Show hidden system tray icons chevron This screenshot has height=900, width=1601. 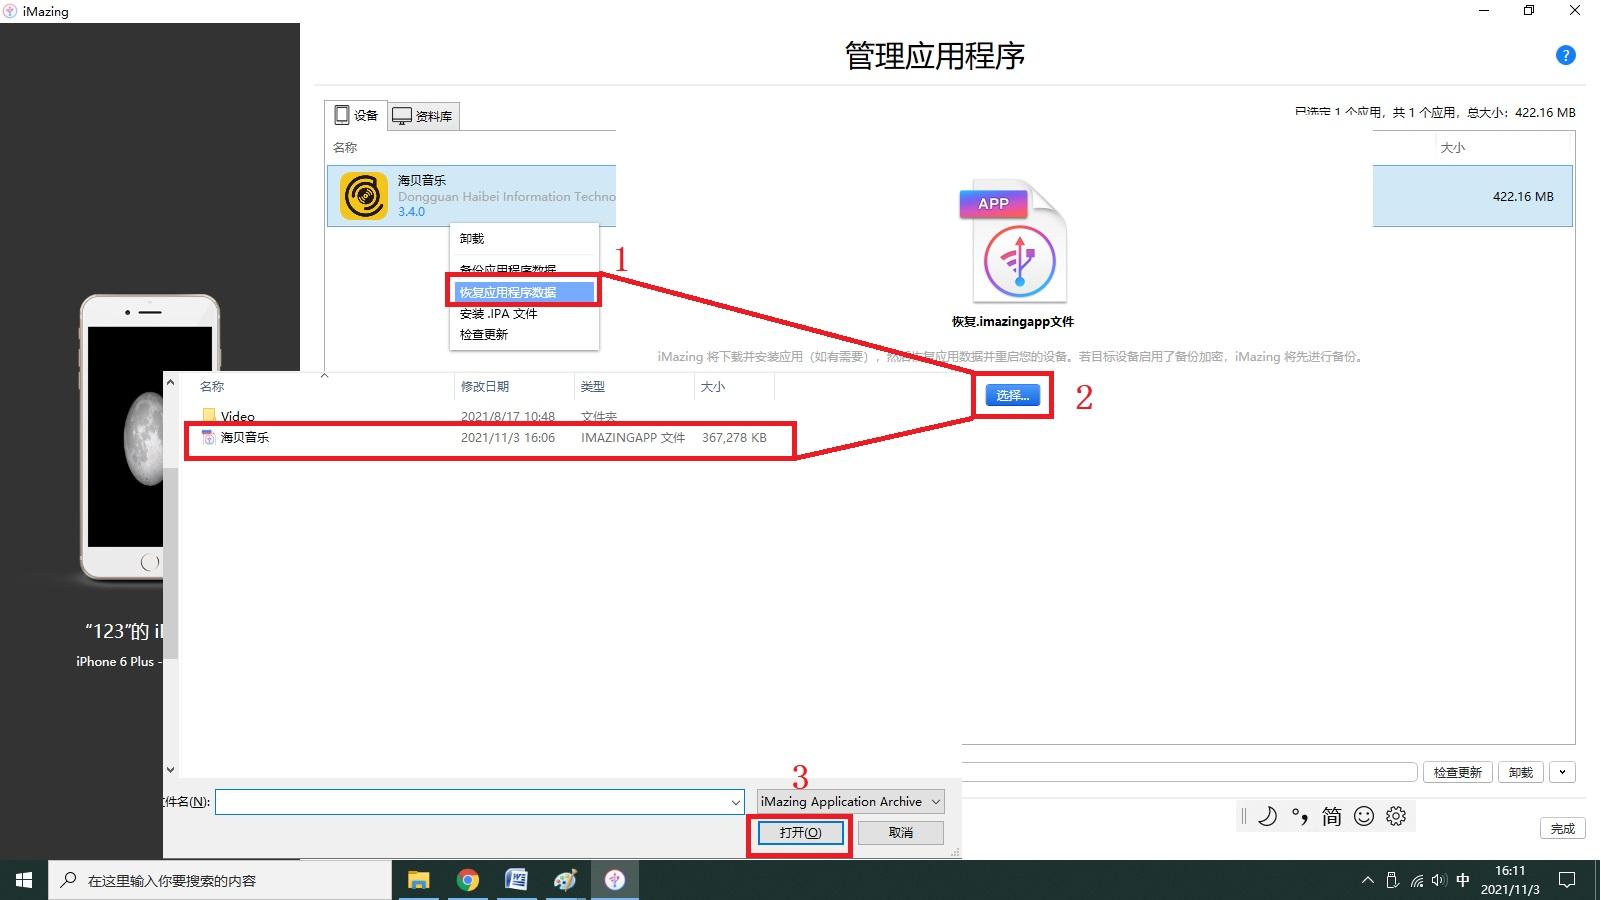tap(1367, 881)
